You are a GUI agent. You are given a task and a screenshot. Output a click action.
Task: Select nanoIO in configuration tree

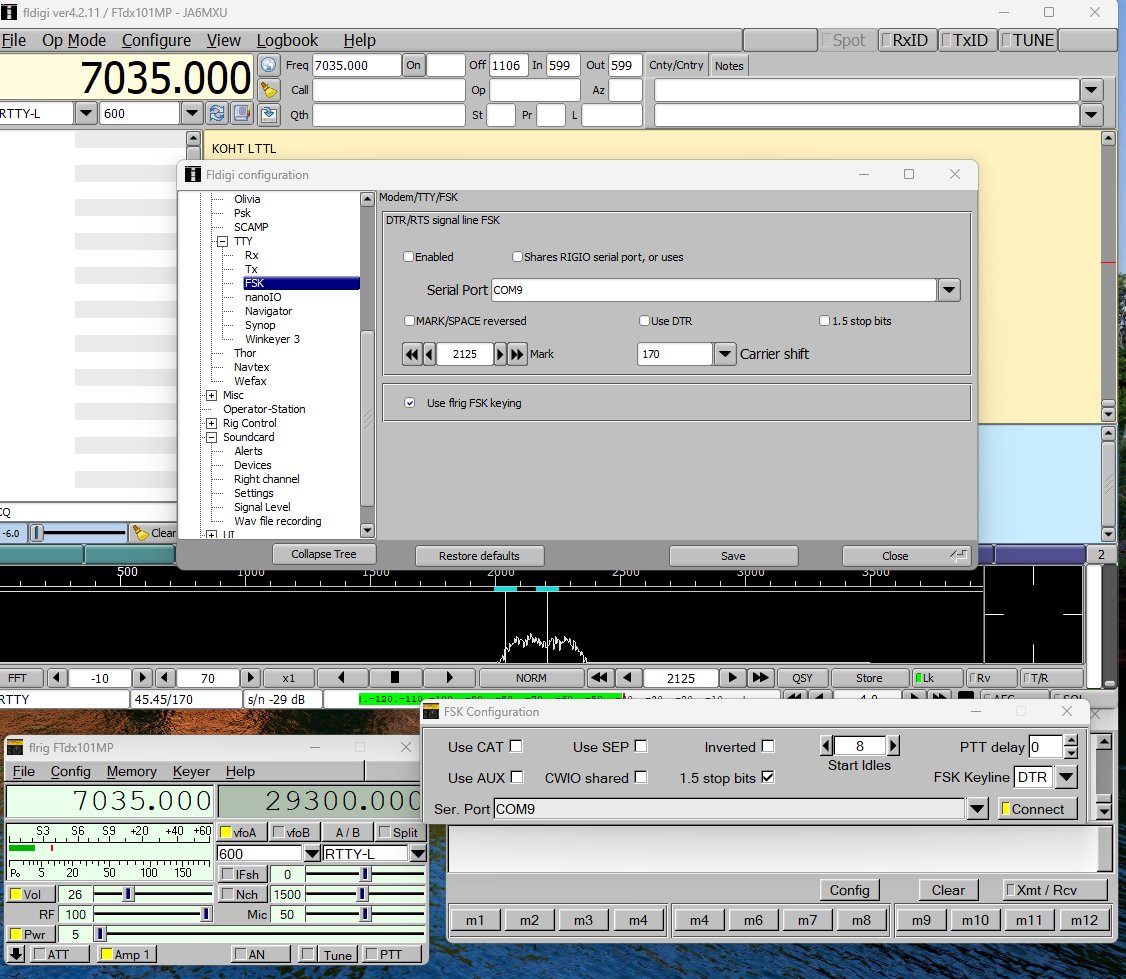point(263,297)
